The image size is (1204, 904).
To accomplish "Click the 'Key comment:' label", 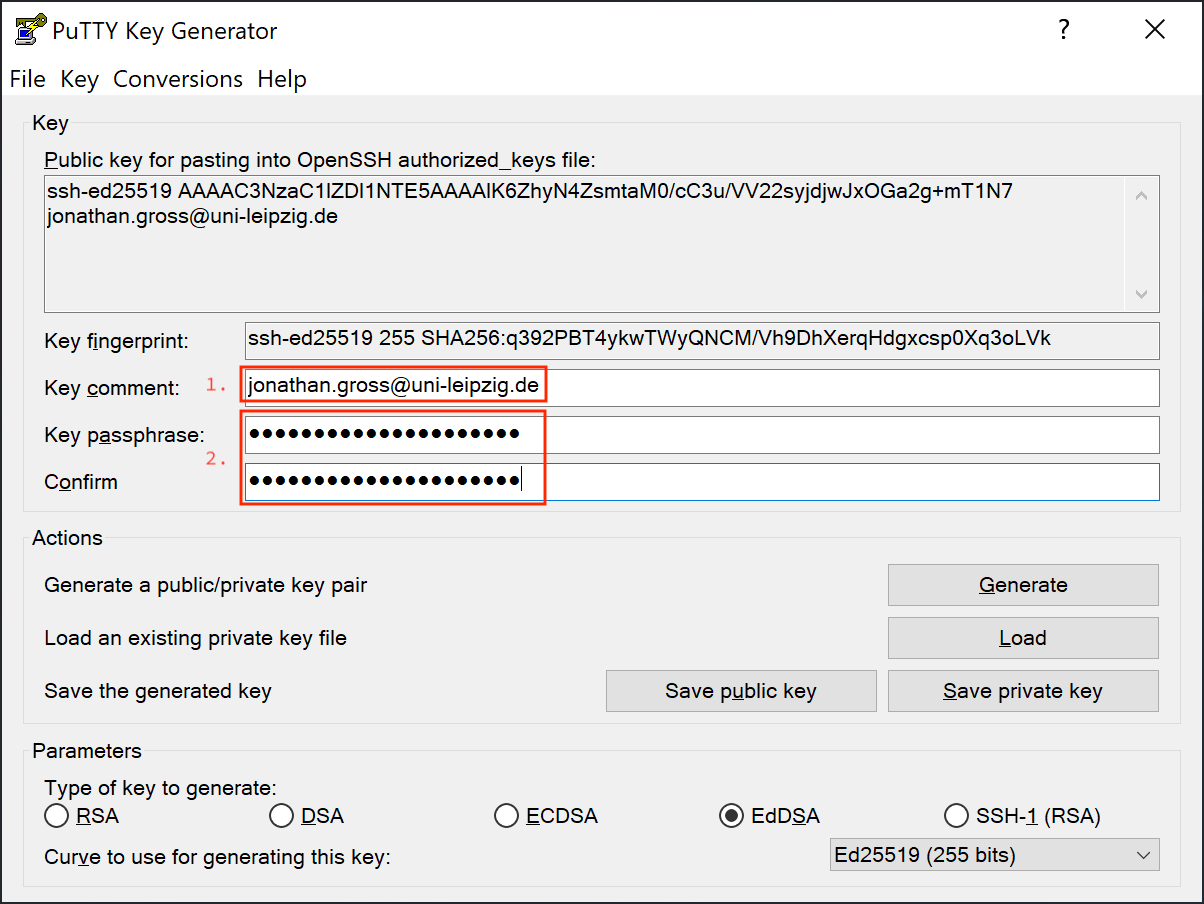I will (112, 388).
